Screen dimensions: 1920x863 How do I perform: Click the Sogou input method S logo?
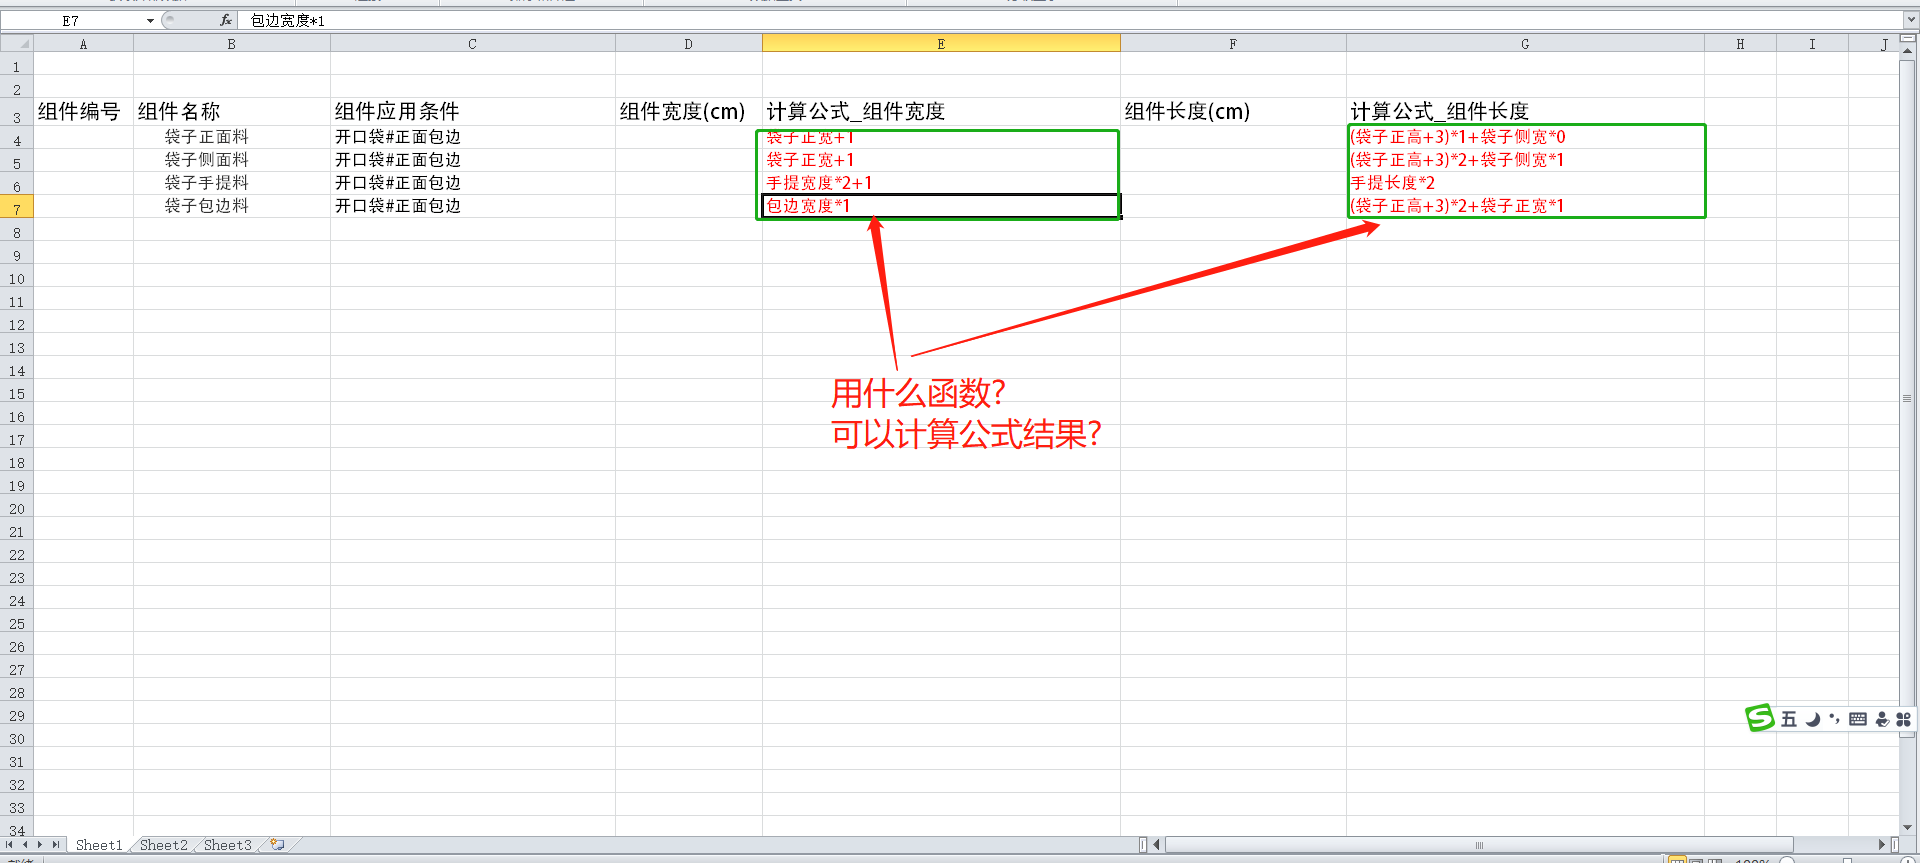tap(1759, 718)
